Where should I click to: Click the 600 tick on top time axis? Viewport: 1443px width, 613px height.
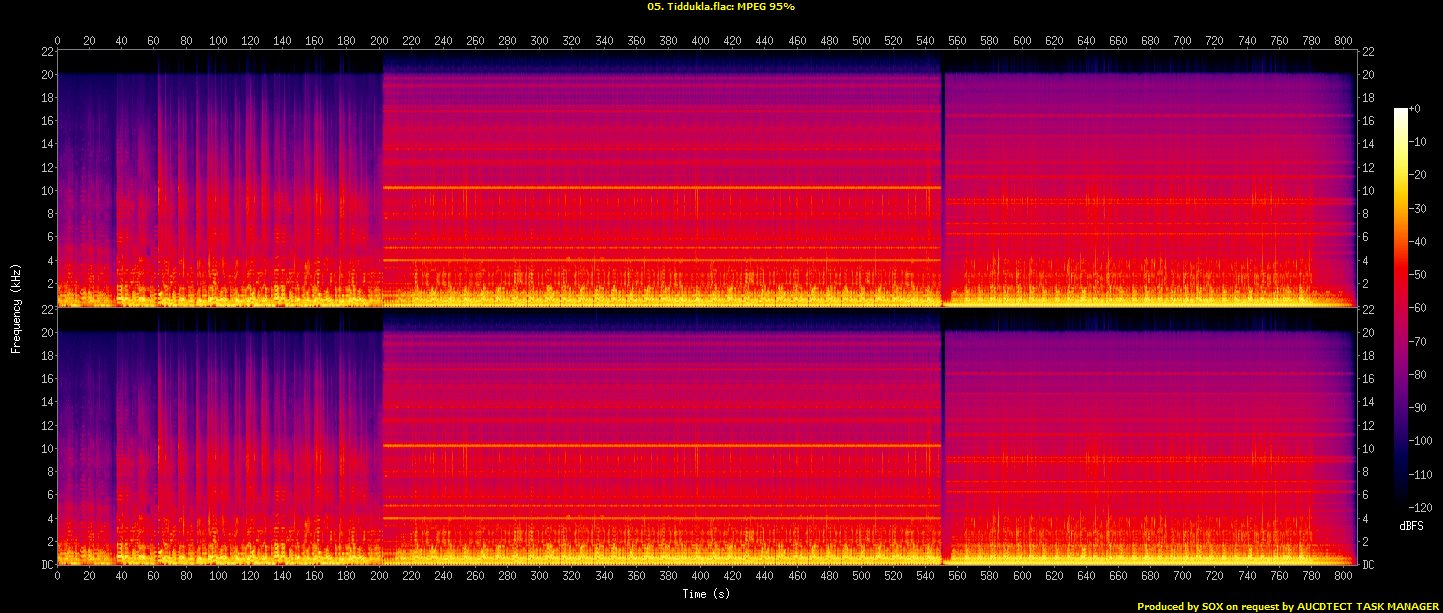[1022, 41]
